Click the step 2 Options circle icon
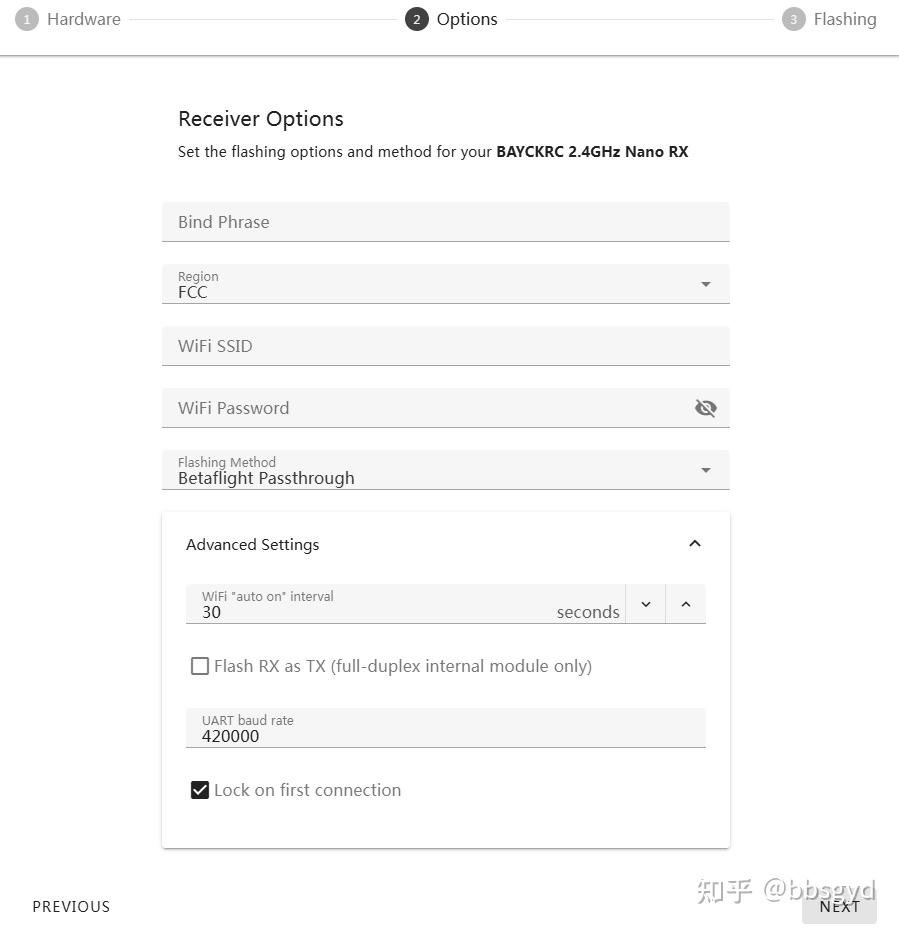This screenshot has width=899, height=931. [416, 19]
